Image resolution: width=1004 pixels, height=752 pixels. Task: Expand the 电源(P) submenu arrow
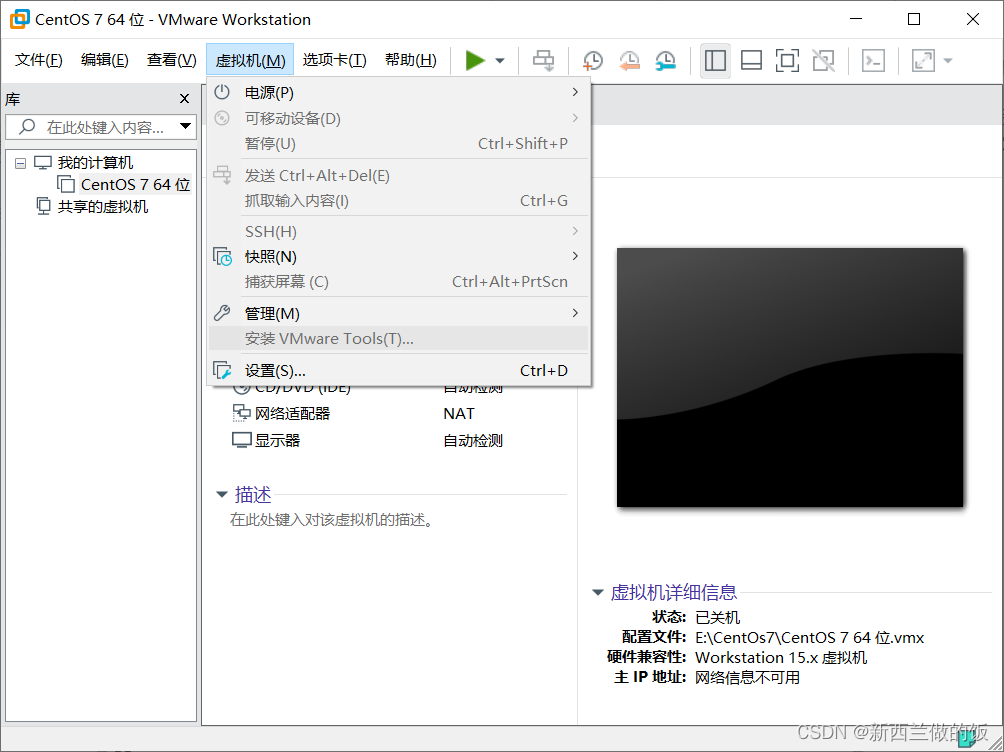click(x=575, y=92)
